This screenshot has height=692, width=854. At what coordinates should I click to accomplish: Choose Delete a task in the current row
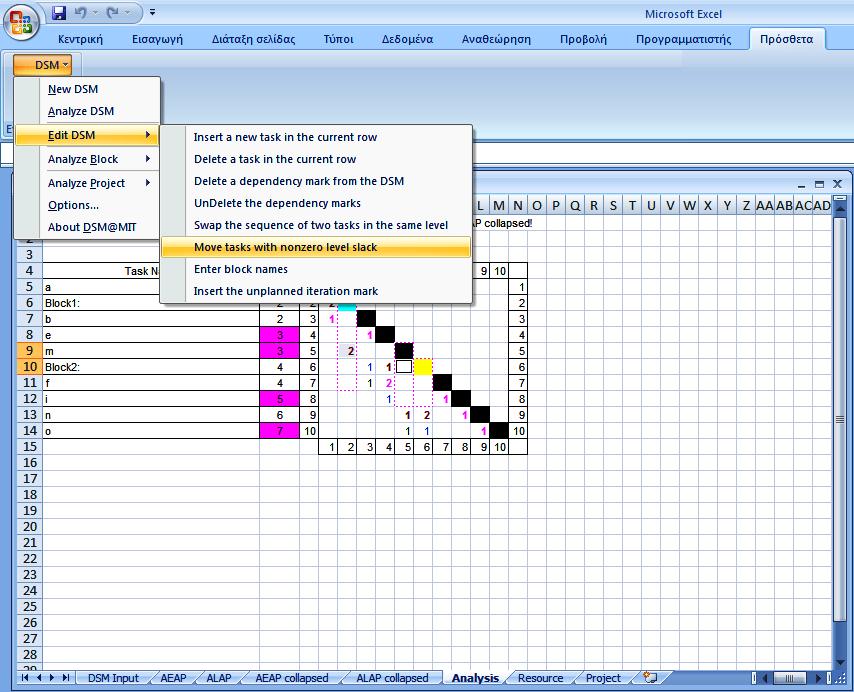point(316,159)
